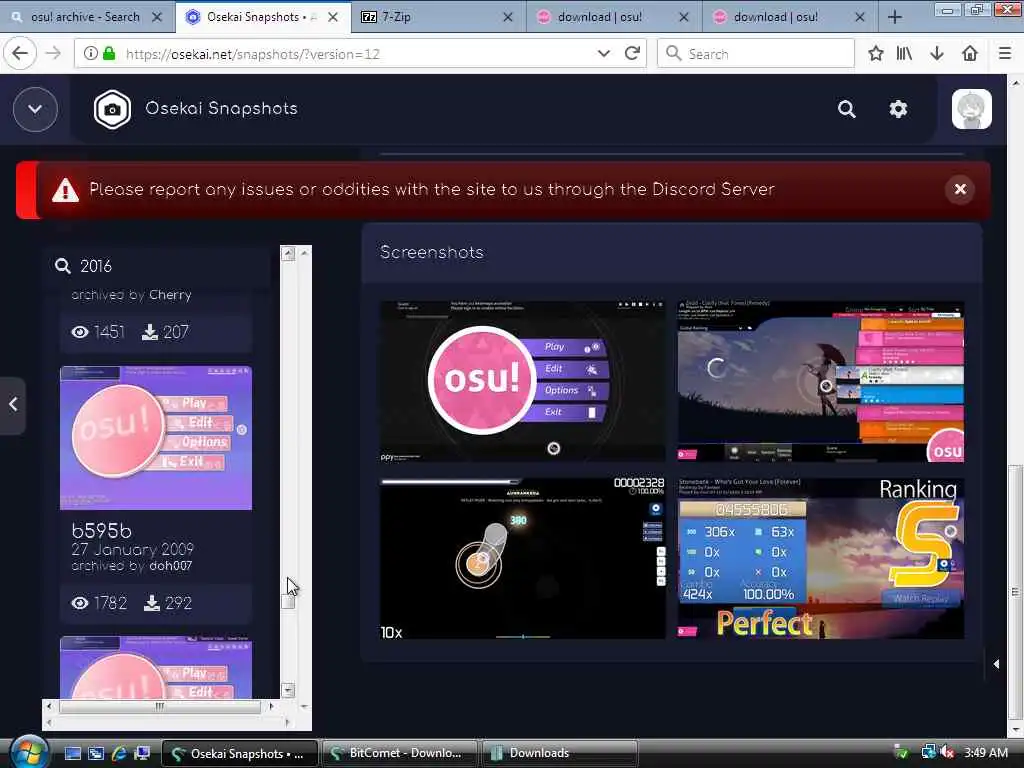Open the Osekai apps dropdown chevron

(35, 109)
